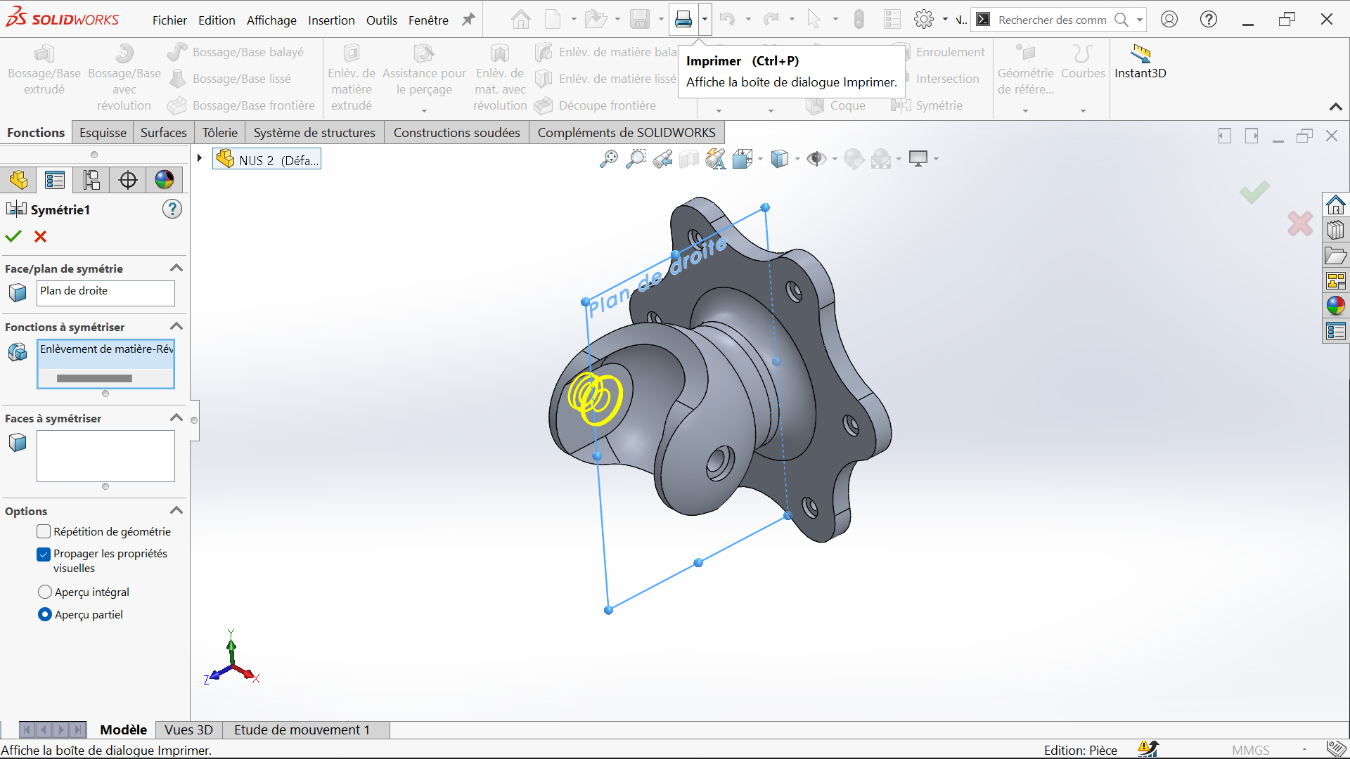Cancel the symmetry with red X
Screen dimensions: 1350x759
pos(40,236)
